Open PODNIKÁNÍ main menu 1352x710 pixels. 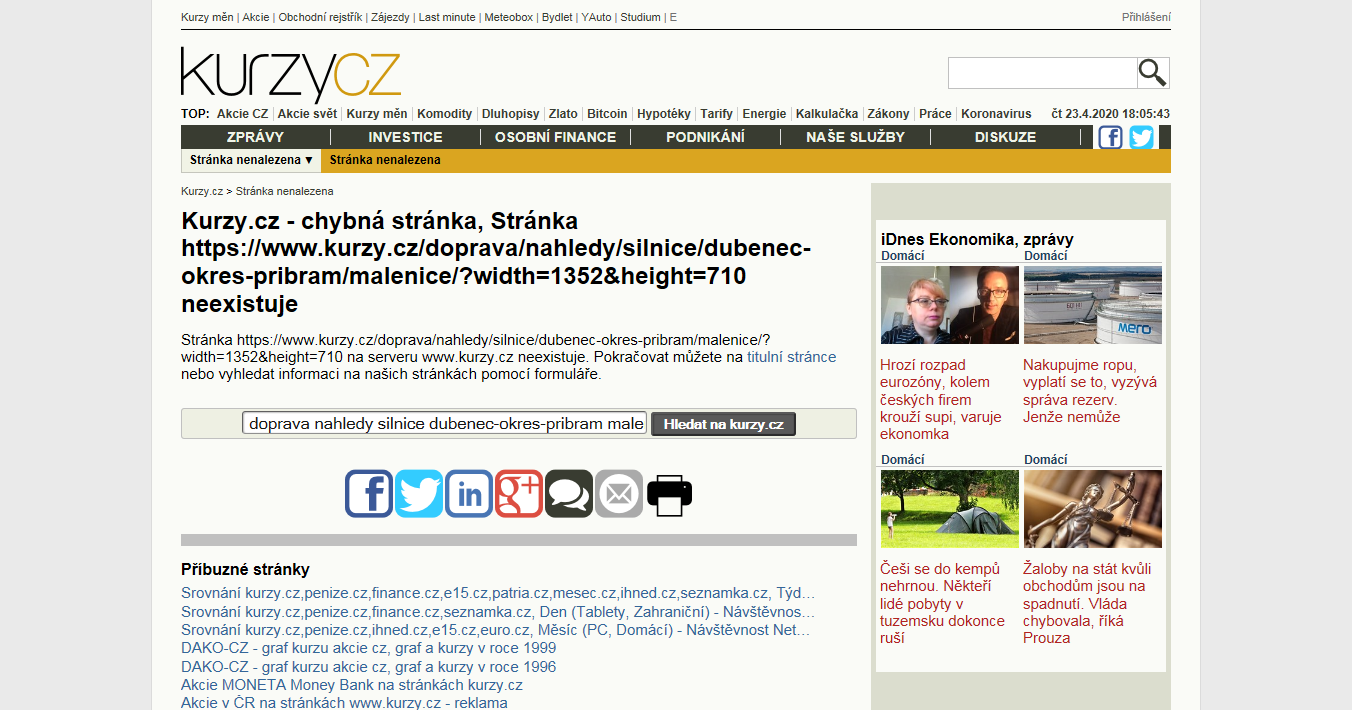[705, 137]
